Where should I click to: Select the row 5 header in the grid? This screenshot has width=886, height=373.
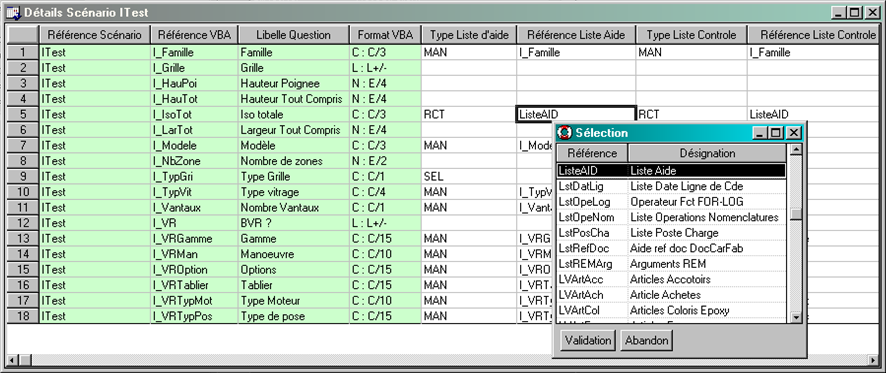tap(23, 114)
